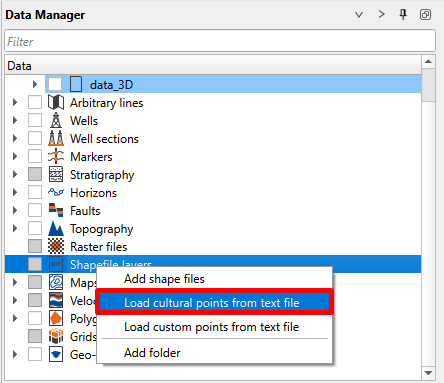The height and width of the screenshot is (383, 444).
Task: Toggle the Raster files checkbox
Action: [35, 246]
